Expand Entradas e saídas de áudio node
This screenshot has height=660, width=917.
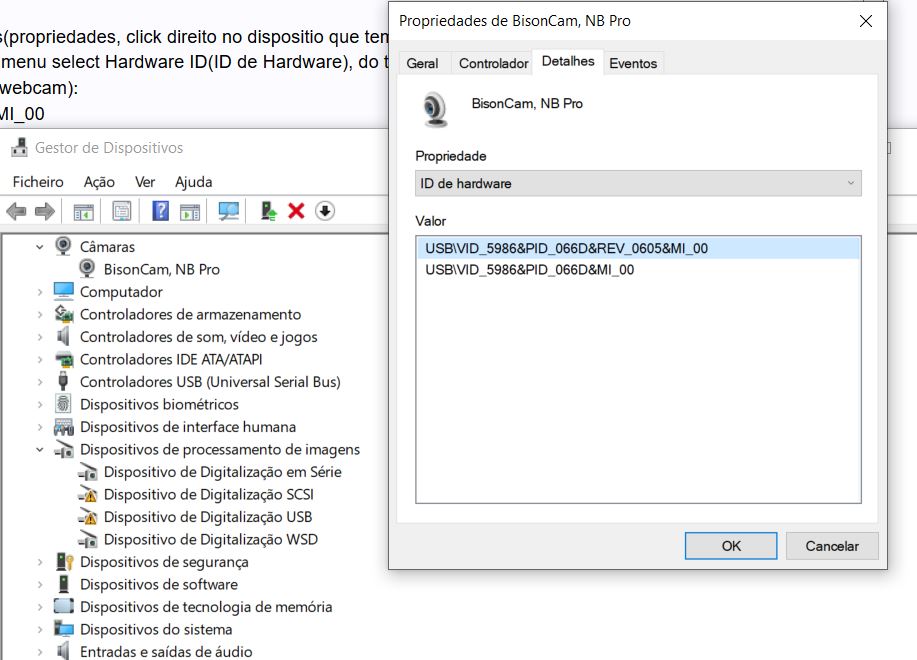click(40, 652)
